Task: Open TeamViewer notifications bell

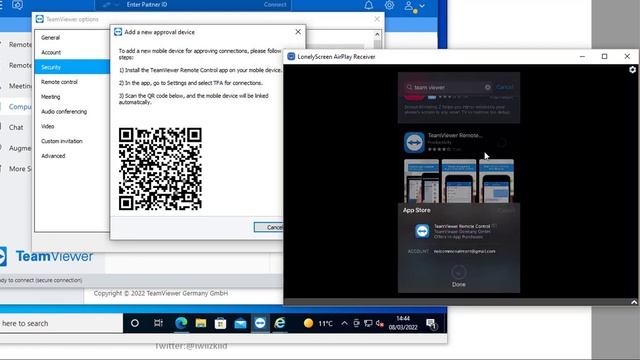Action: (369, 5)
